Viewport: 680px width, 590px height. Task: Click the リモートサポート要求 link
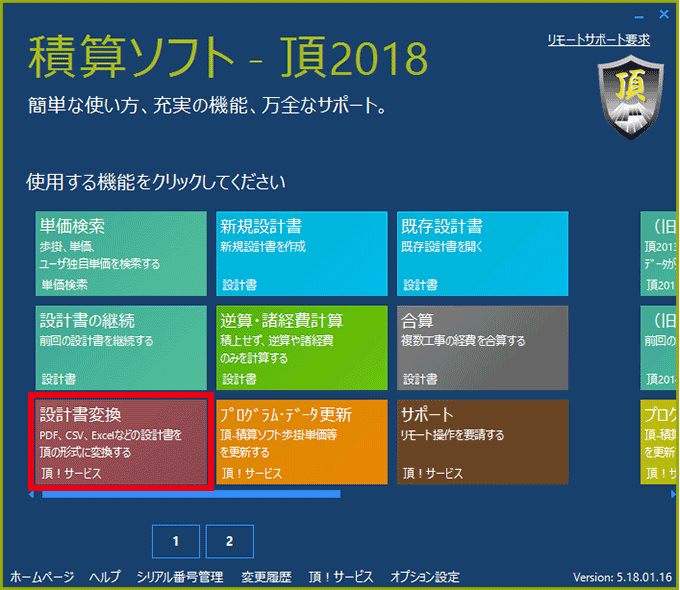click(x=598, y=40)
